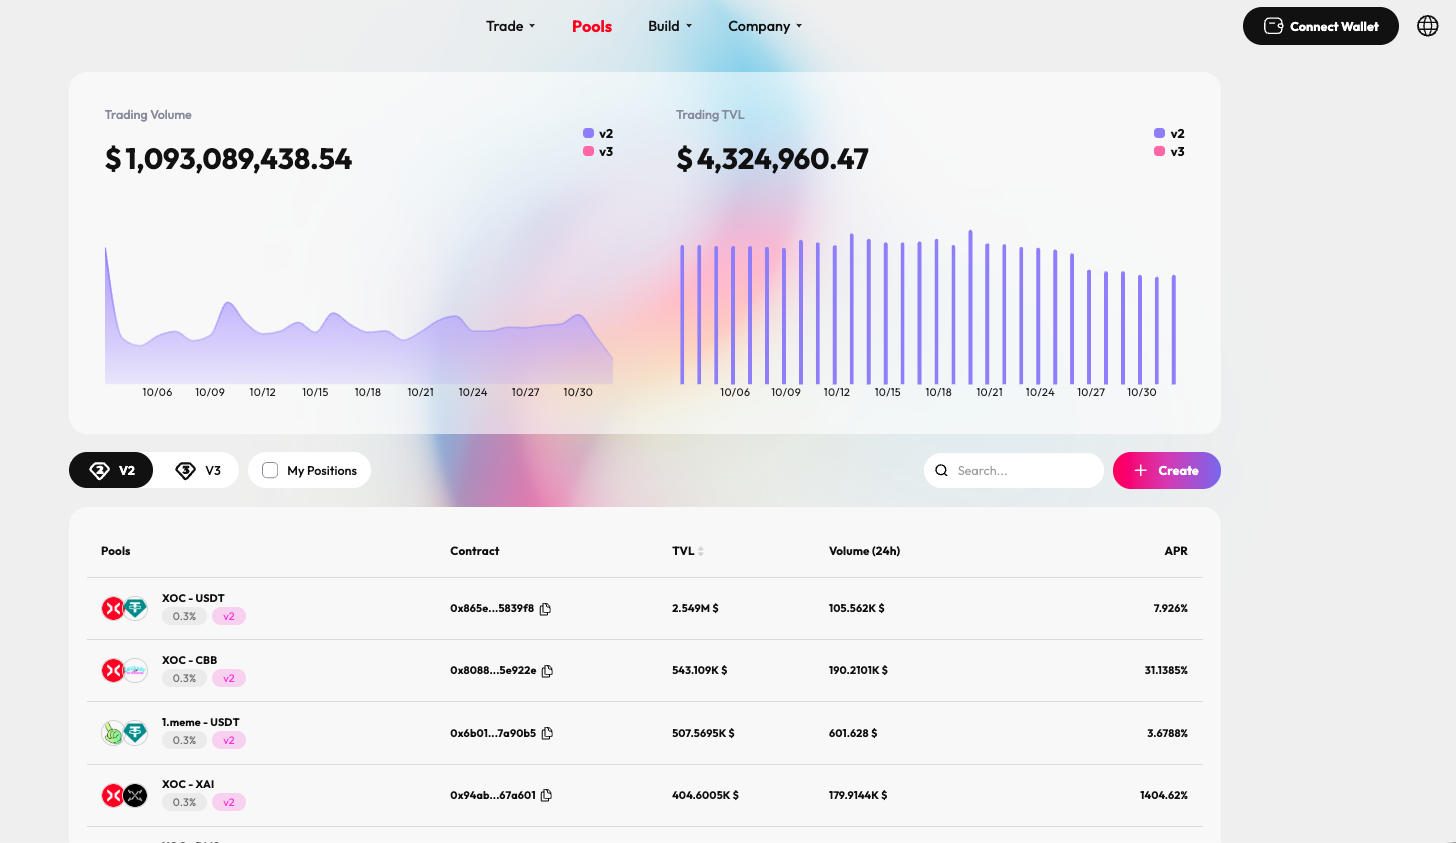Copy the XOC - CBB contract address
Image resolution: width=1456 pixels, height=843 pixels.
coord(547,671)
